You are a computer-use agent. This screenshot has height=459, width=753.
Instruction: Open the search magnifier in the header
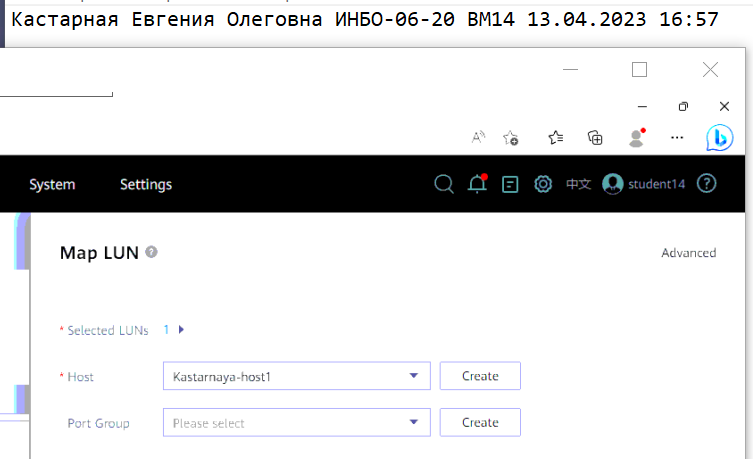click(444, 184)
